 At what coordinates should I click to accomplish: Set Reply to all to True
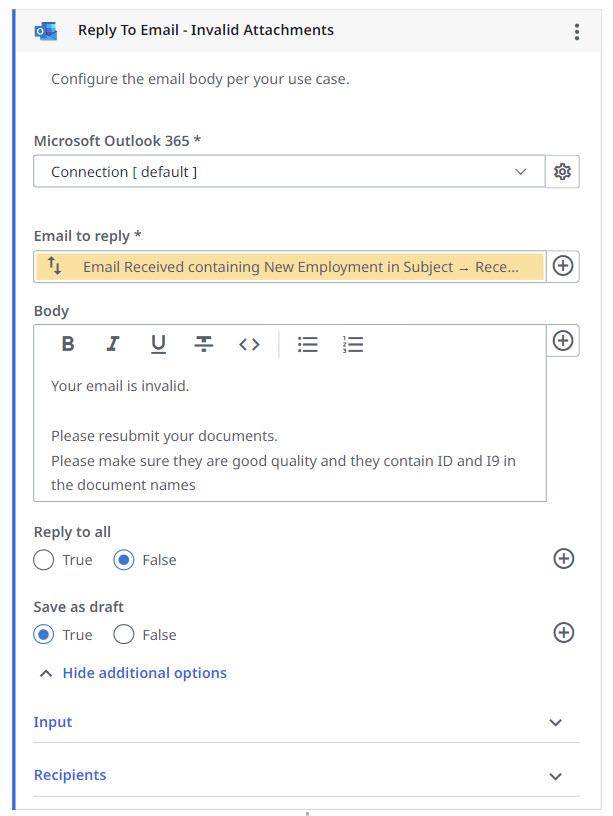pyautogui.click(x=44, y=560)
